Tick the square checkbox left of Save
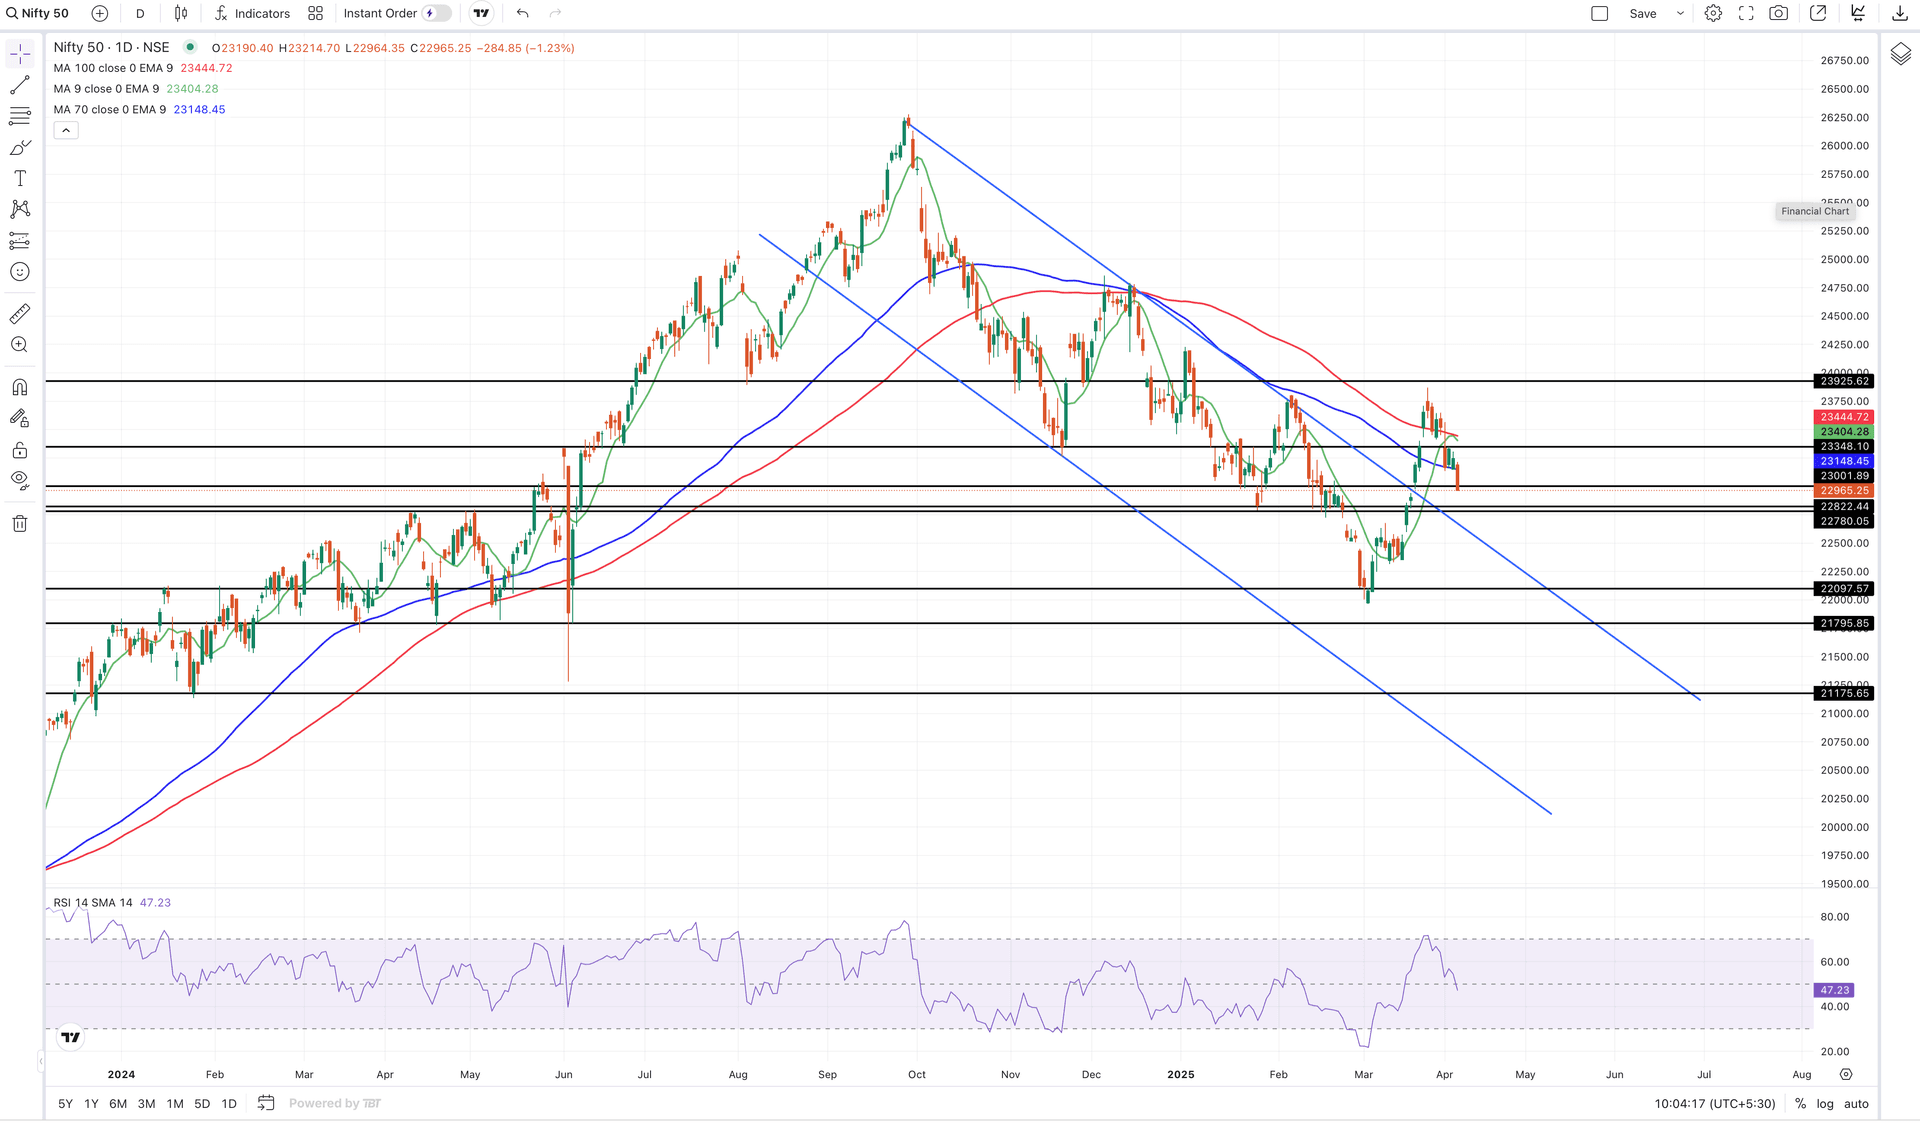Viewport: 1920px width, 1124px height. coord(1600,14)
